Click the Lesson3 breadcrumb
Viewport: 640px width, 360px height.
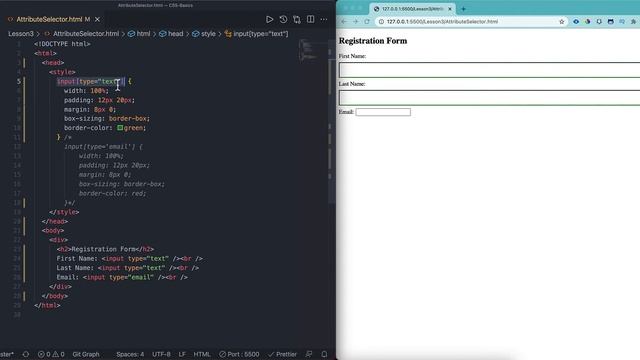click(21, 34)
